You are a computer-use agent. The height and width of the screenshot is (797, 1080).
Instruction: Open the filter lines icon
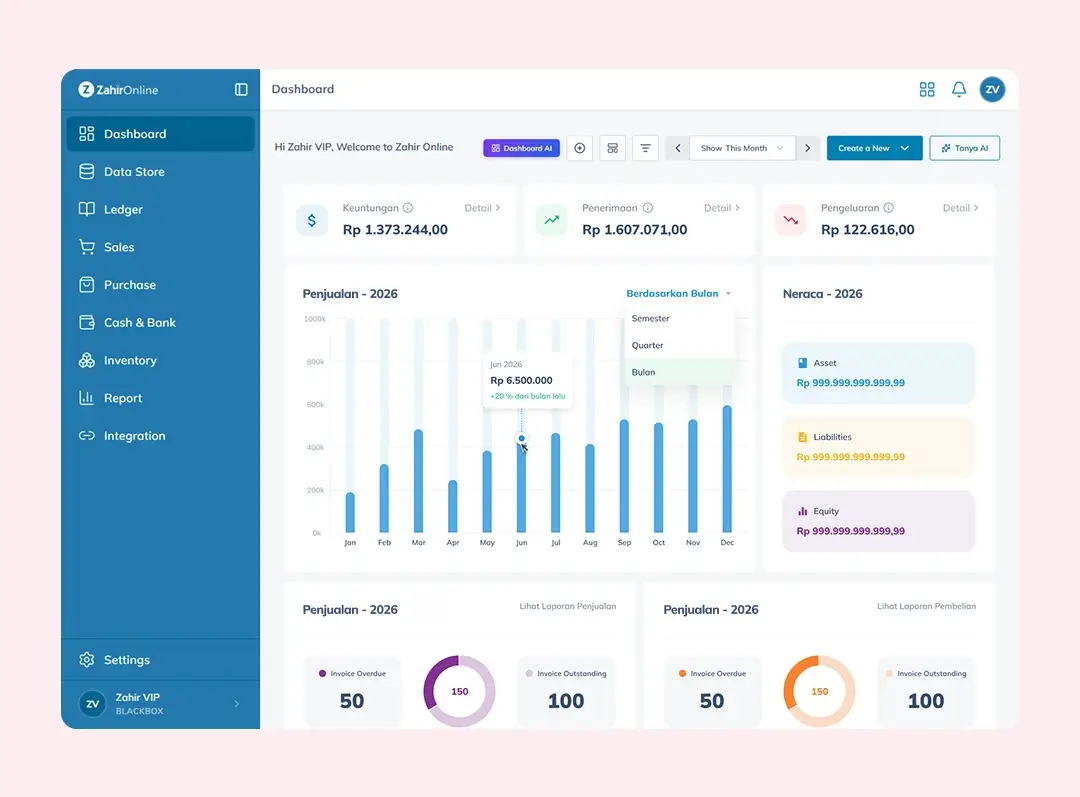click(x=646, y=148)
